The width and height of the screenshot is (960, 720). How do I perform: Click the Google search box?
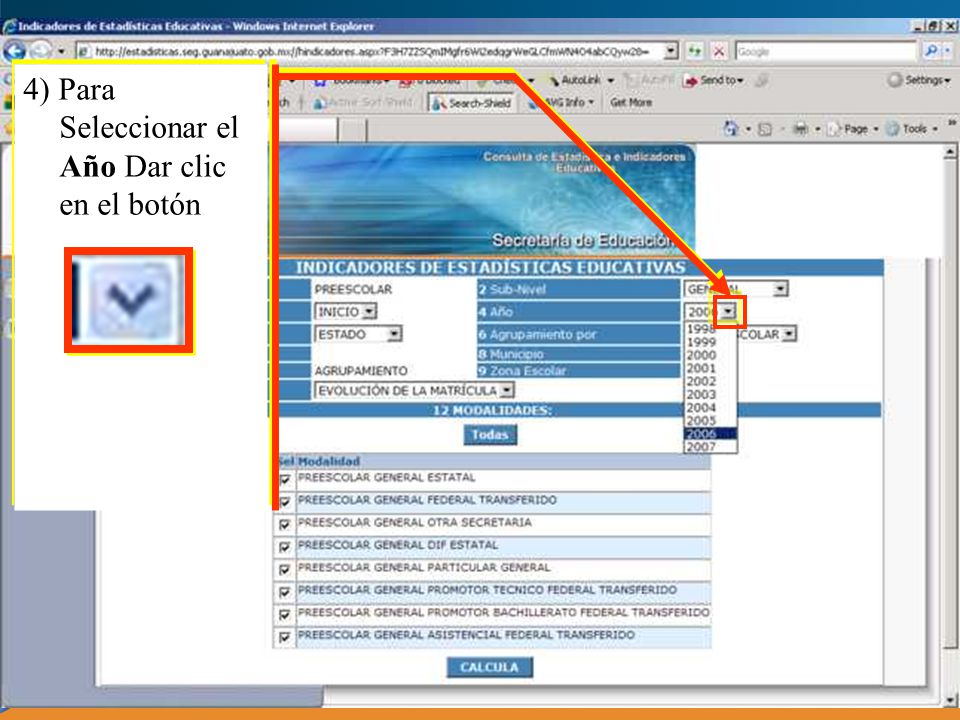point(827,51)
